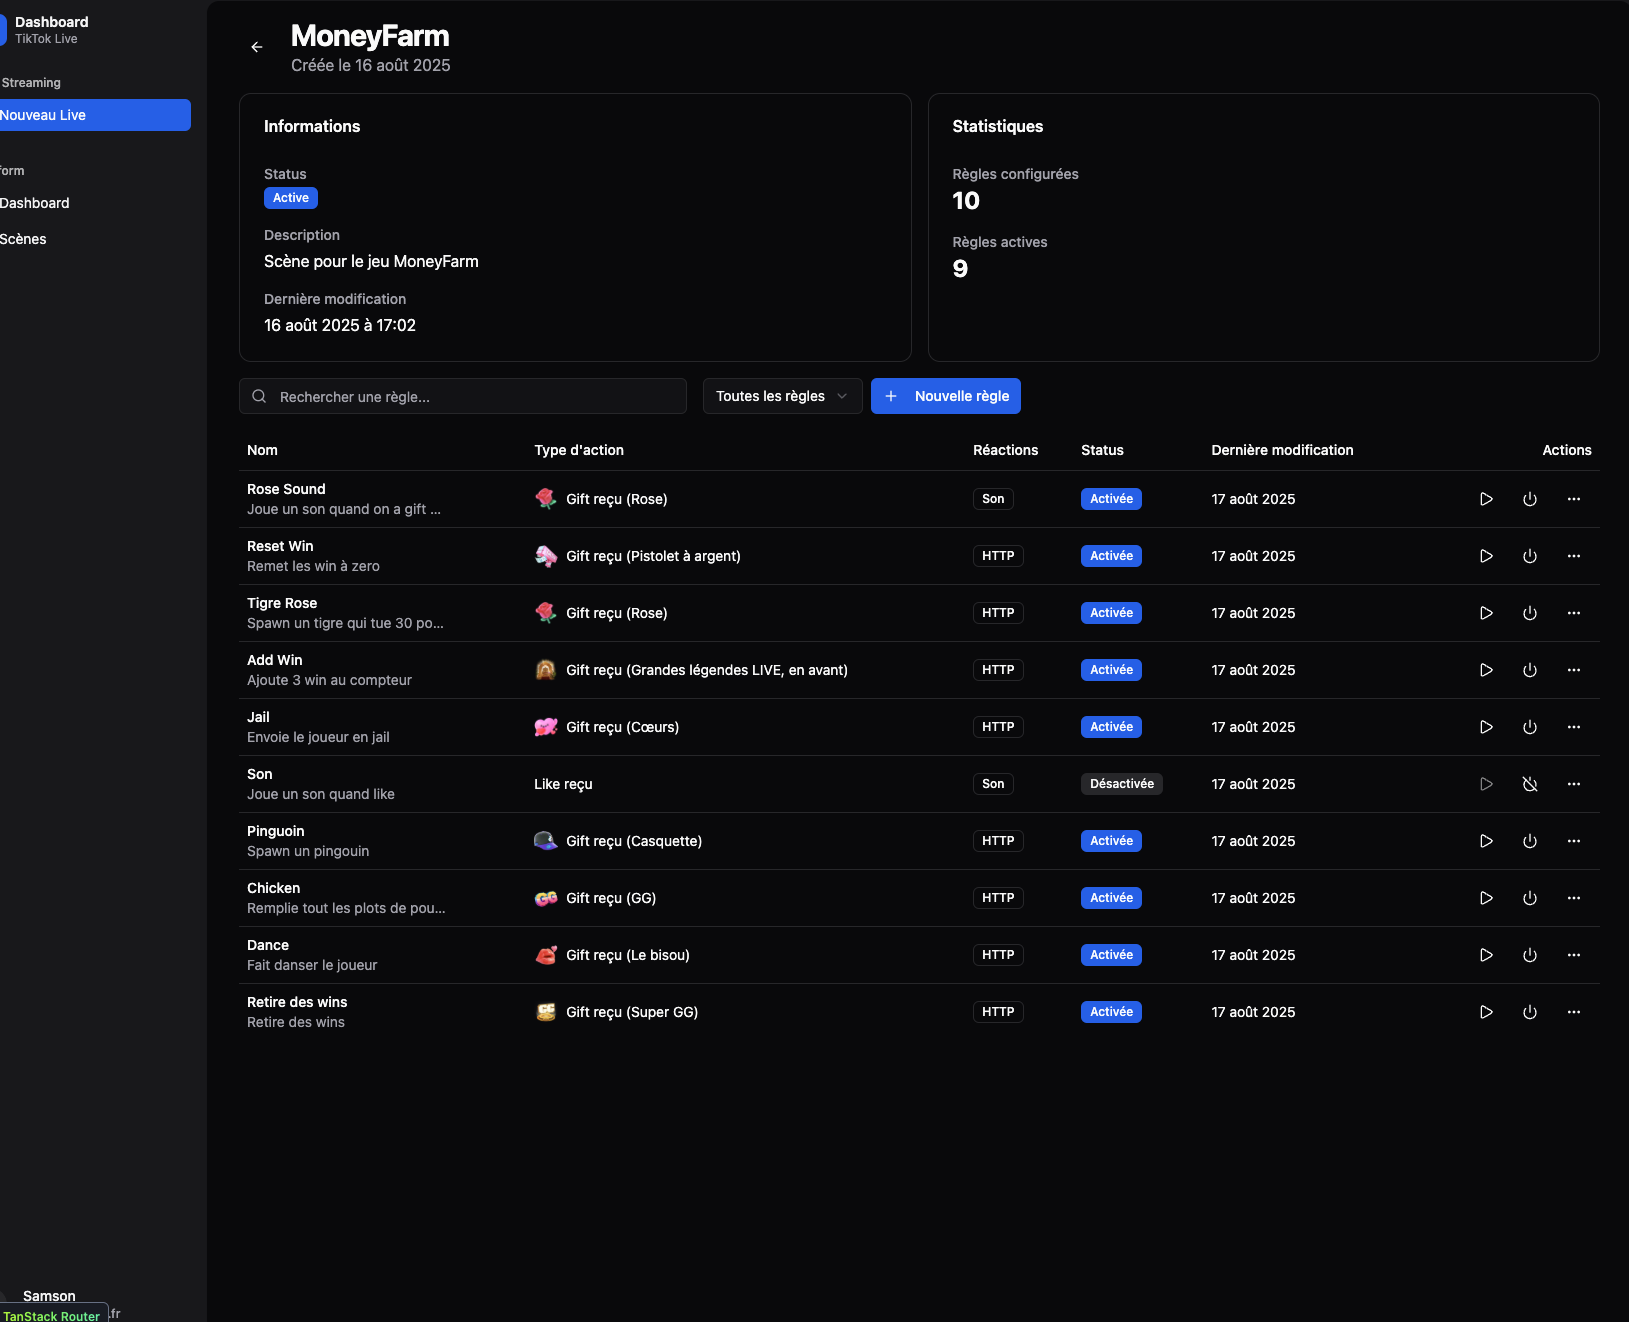1629x1322 pixels.
Task: Sort by the Nom column header
Action: point(262,450)
